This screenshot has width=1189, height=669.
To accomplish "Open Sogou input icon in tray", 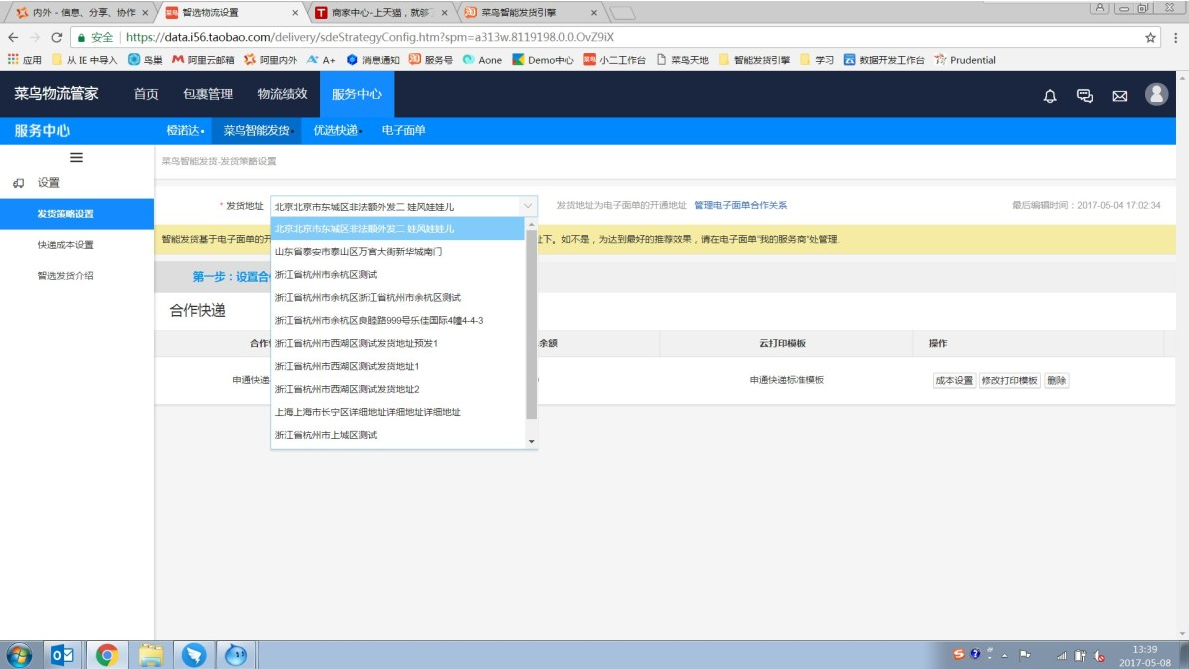I will pos(958,654).
